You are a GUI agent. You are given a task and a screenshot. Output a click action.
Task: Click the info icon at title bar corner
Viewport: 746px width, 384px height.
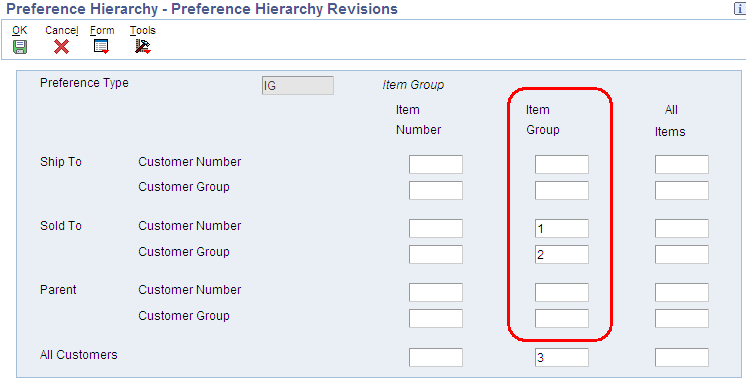click(x=740, y=9)
